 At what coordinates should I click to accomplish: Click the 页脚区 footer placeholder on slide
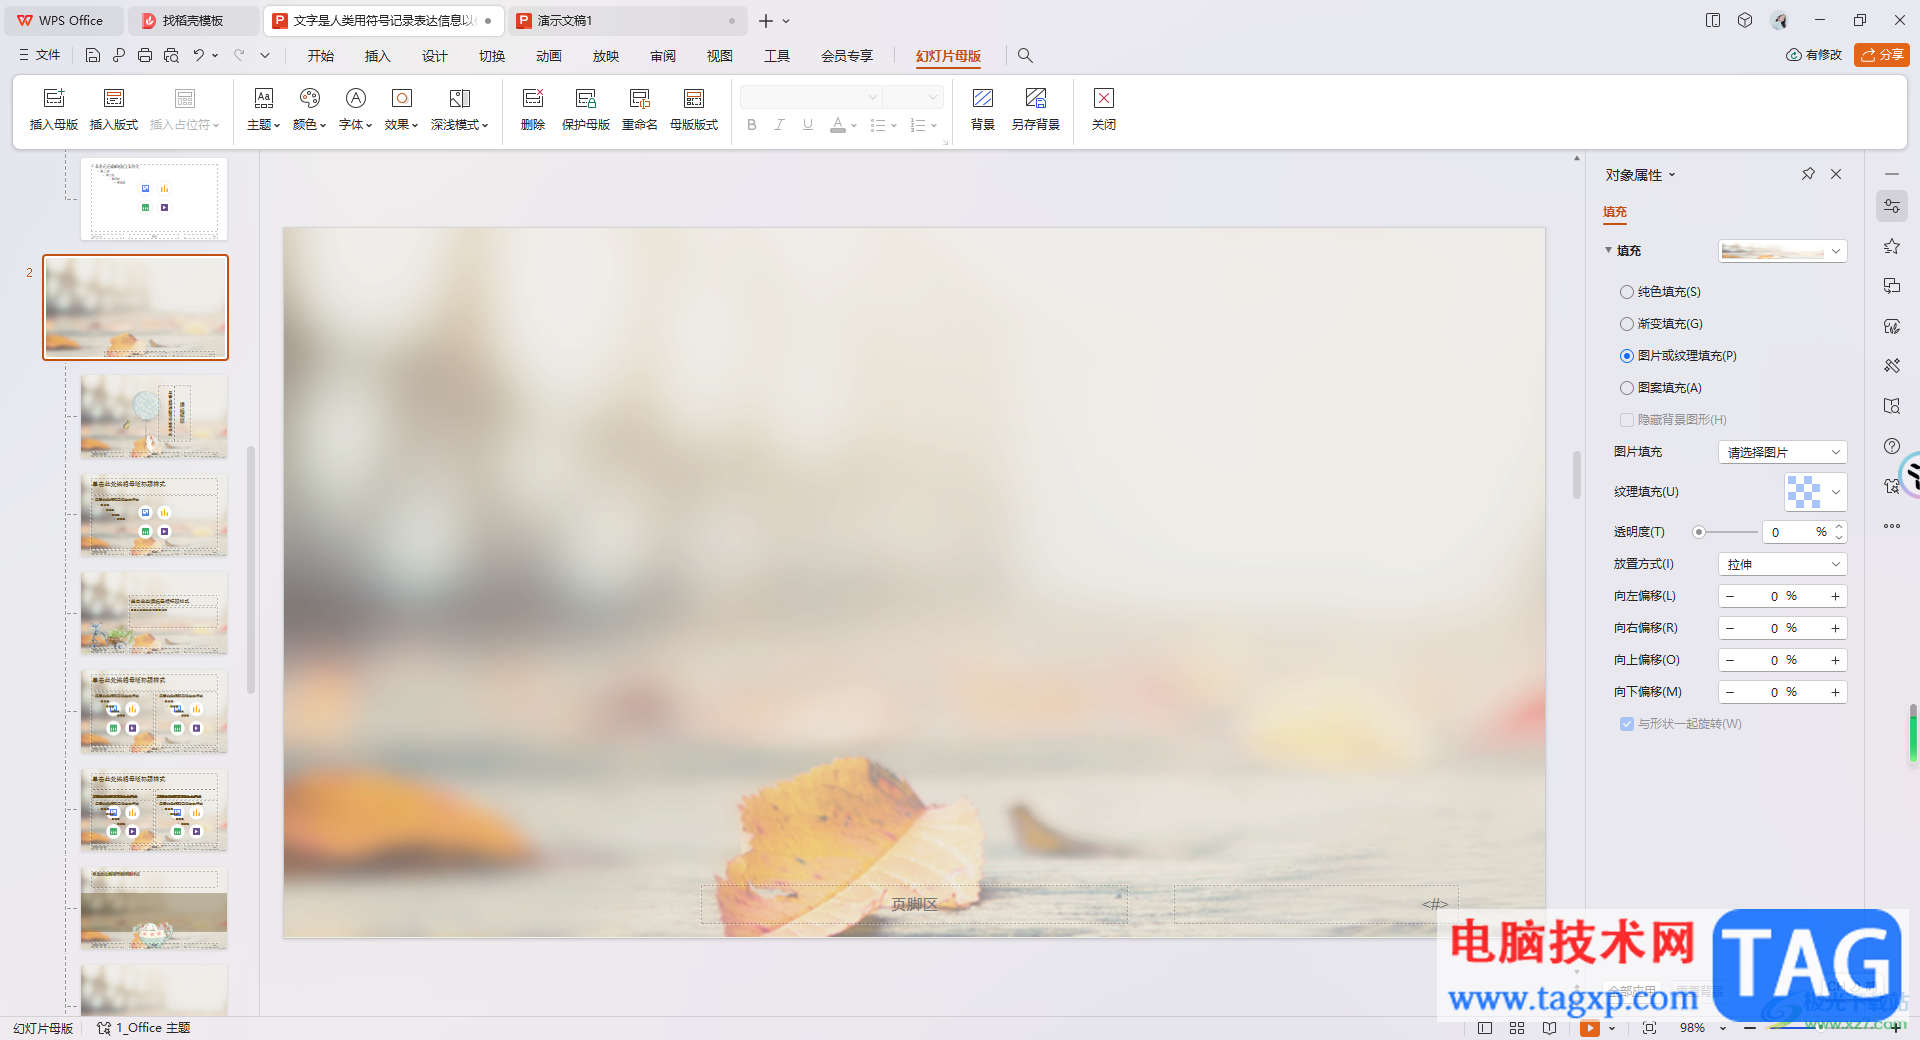(914, 904)
